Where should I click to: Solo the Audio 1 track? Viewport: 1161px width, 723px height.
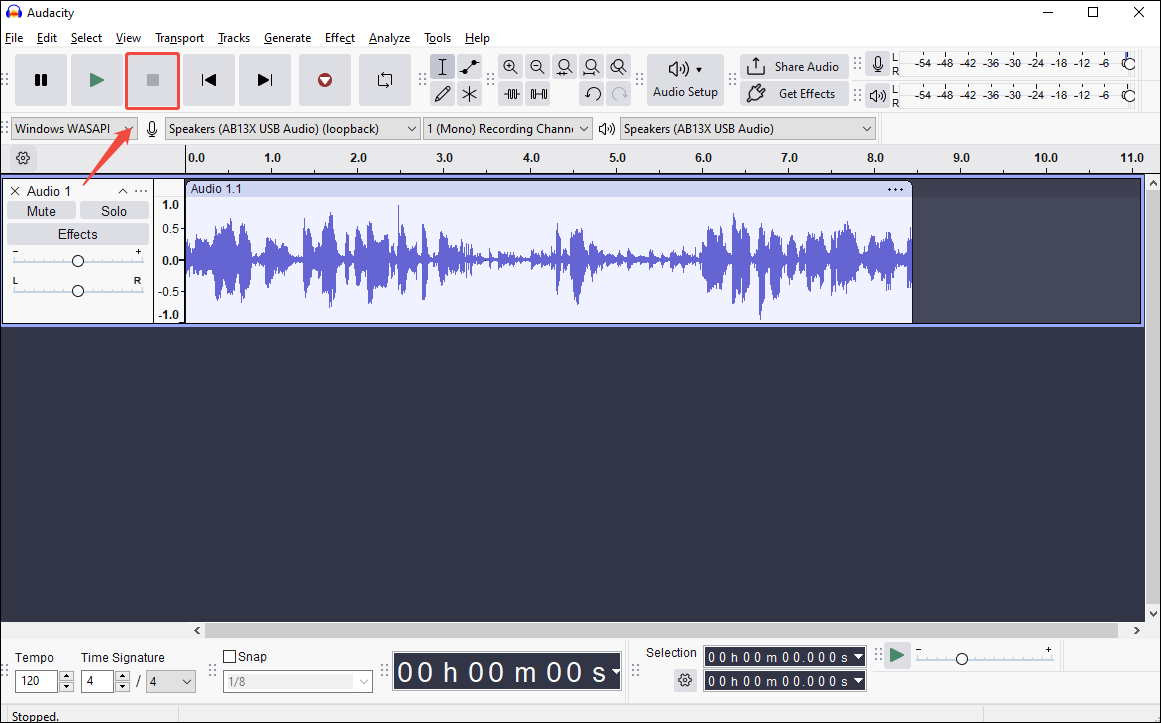click(114, 211)
